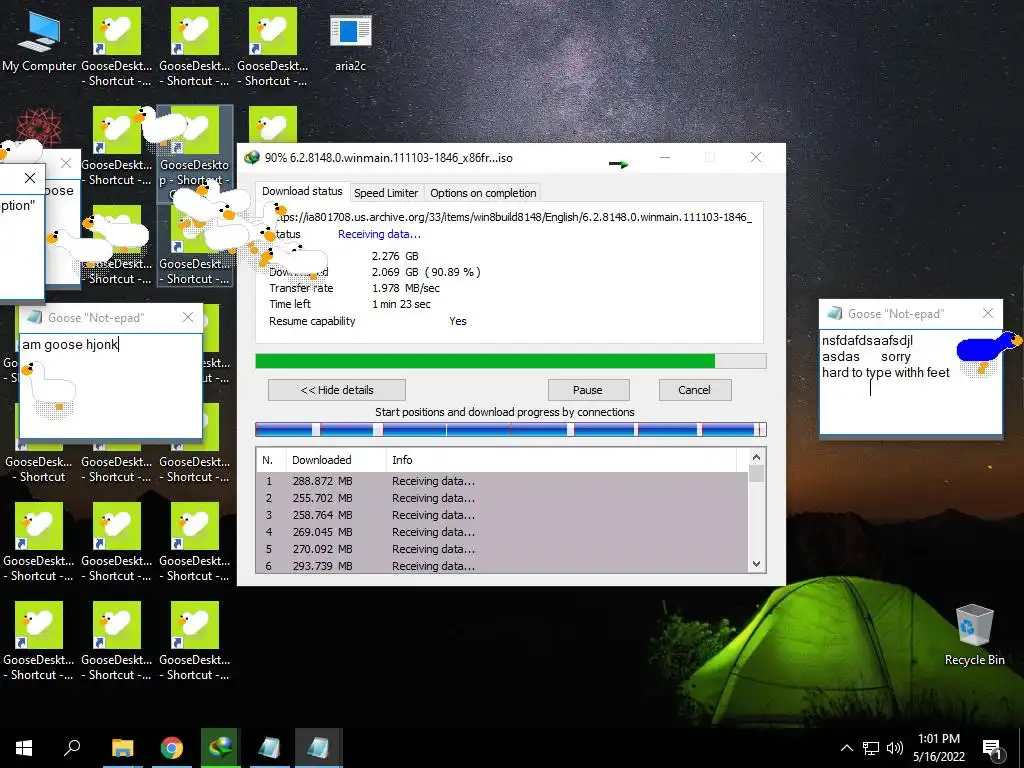The image size is (1024, 768).
Task: Select connection row 2 with 255.702 MB
Action: point(503,498)
